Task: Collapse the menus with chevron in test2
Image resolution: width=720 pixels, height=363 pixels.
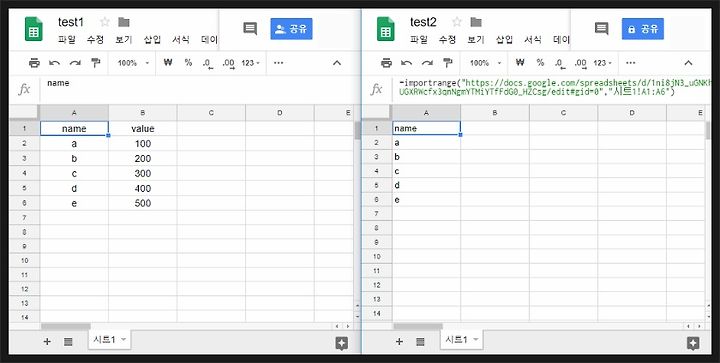Action: pos(688,63)
